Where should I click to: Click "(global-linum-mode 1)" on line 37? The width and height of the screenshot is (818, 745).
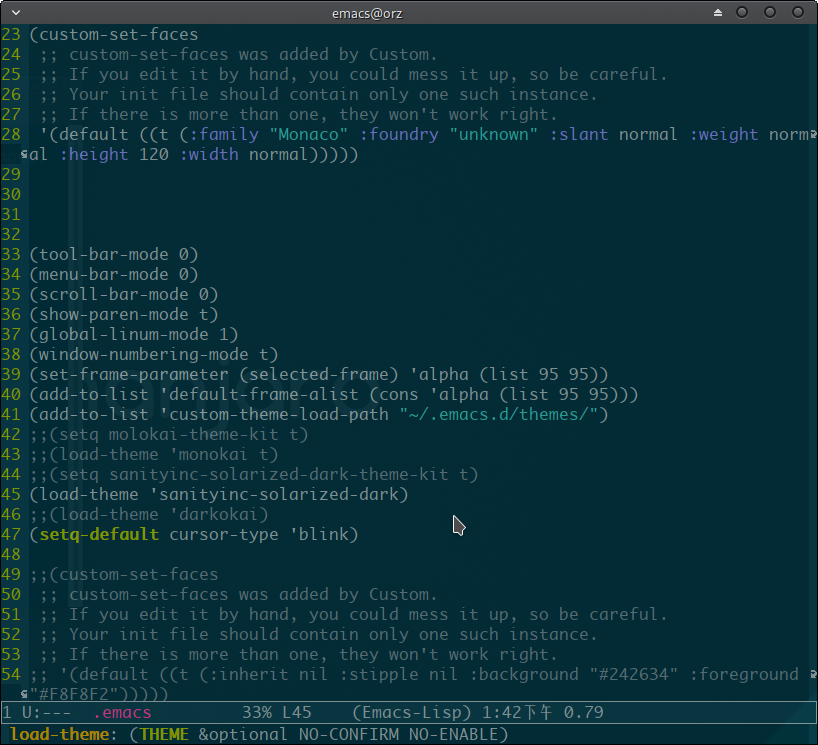coord(134,334)
